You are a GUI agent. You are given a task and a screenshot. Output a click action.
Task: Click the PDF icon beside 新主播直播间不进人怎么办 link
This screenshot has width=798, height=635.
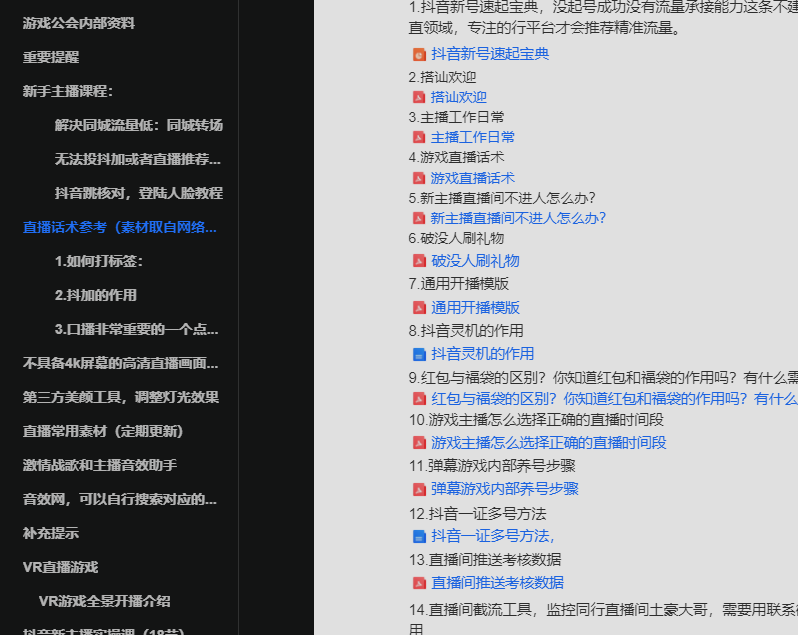pos(419,218)
